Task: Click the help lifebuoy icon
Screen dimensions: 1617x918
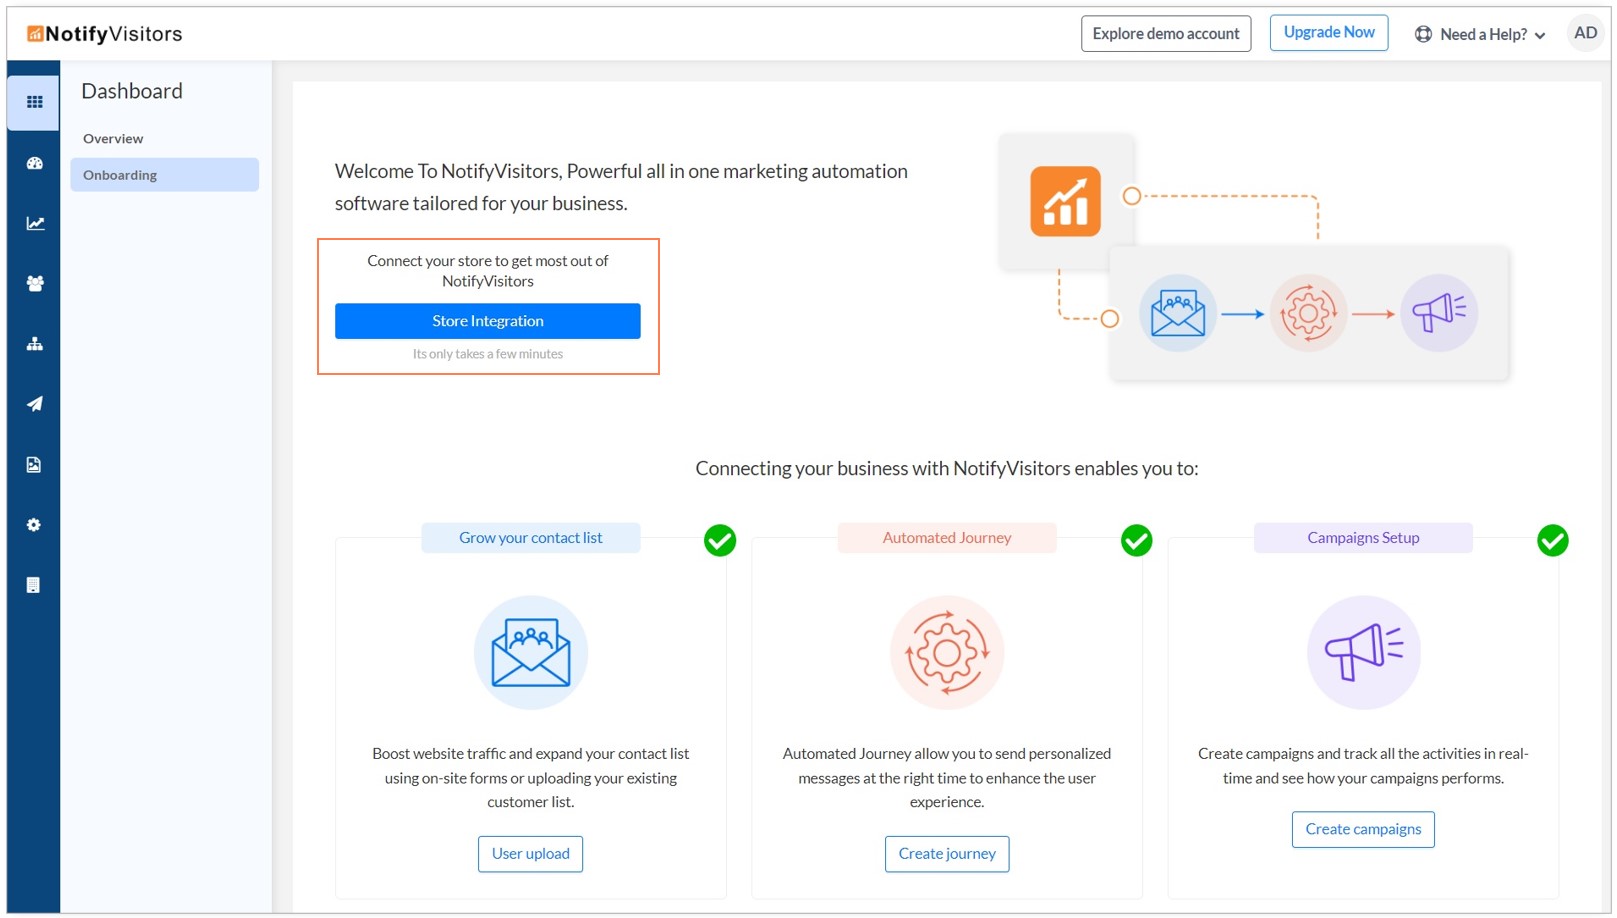Action: click(x=1423, y=34)
